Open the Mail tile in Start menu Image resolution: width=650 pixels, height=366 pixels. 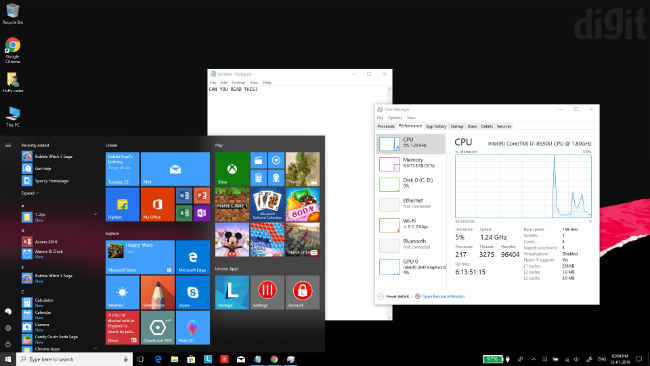(175, 169)
